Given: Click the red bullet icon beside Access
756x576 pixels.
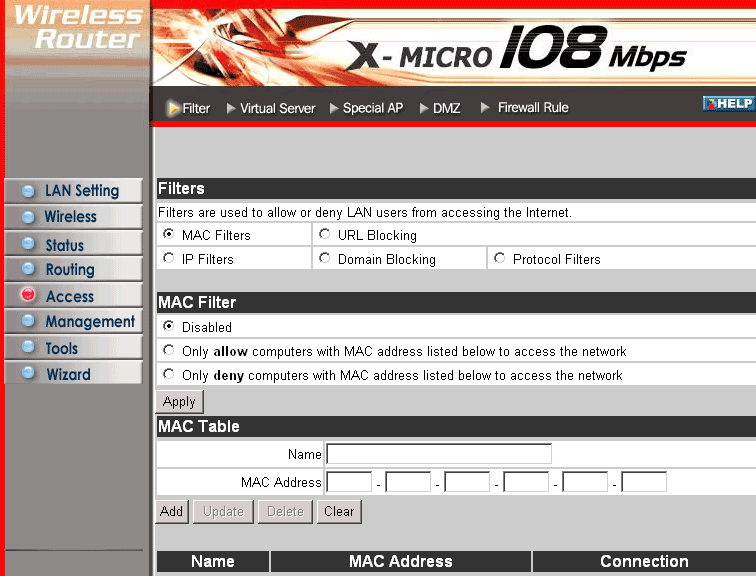Looking at the screenshot, I should point(28,294).
